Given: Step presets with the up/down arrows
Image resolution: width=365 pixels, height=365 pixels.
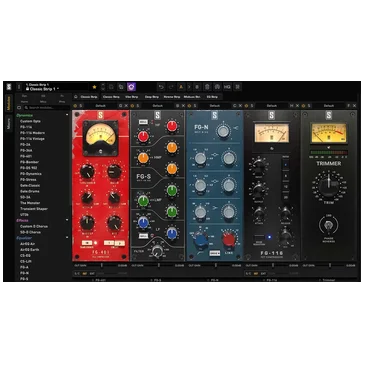Looking at the screenshot, I should tap(103, 87).
